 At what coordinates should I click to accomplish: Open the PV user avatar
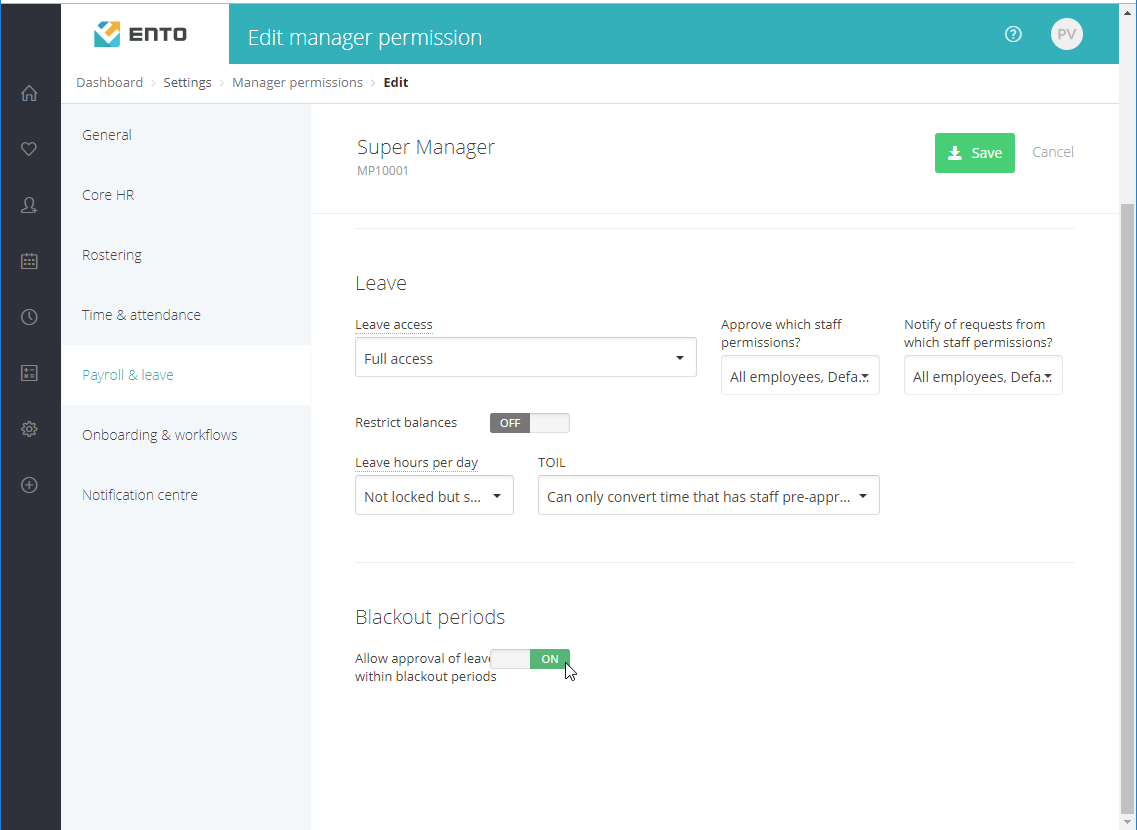[x=1067, y=34]
